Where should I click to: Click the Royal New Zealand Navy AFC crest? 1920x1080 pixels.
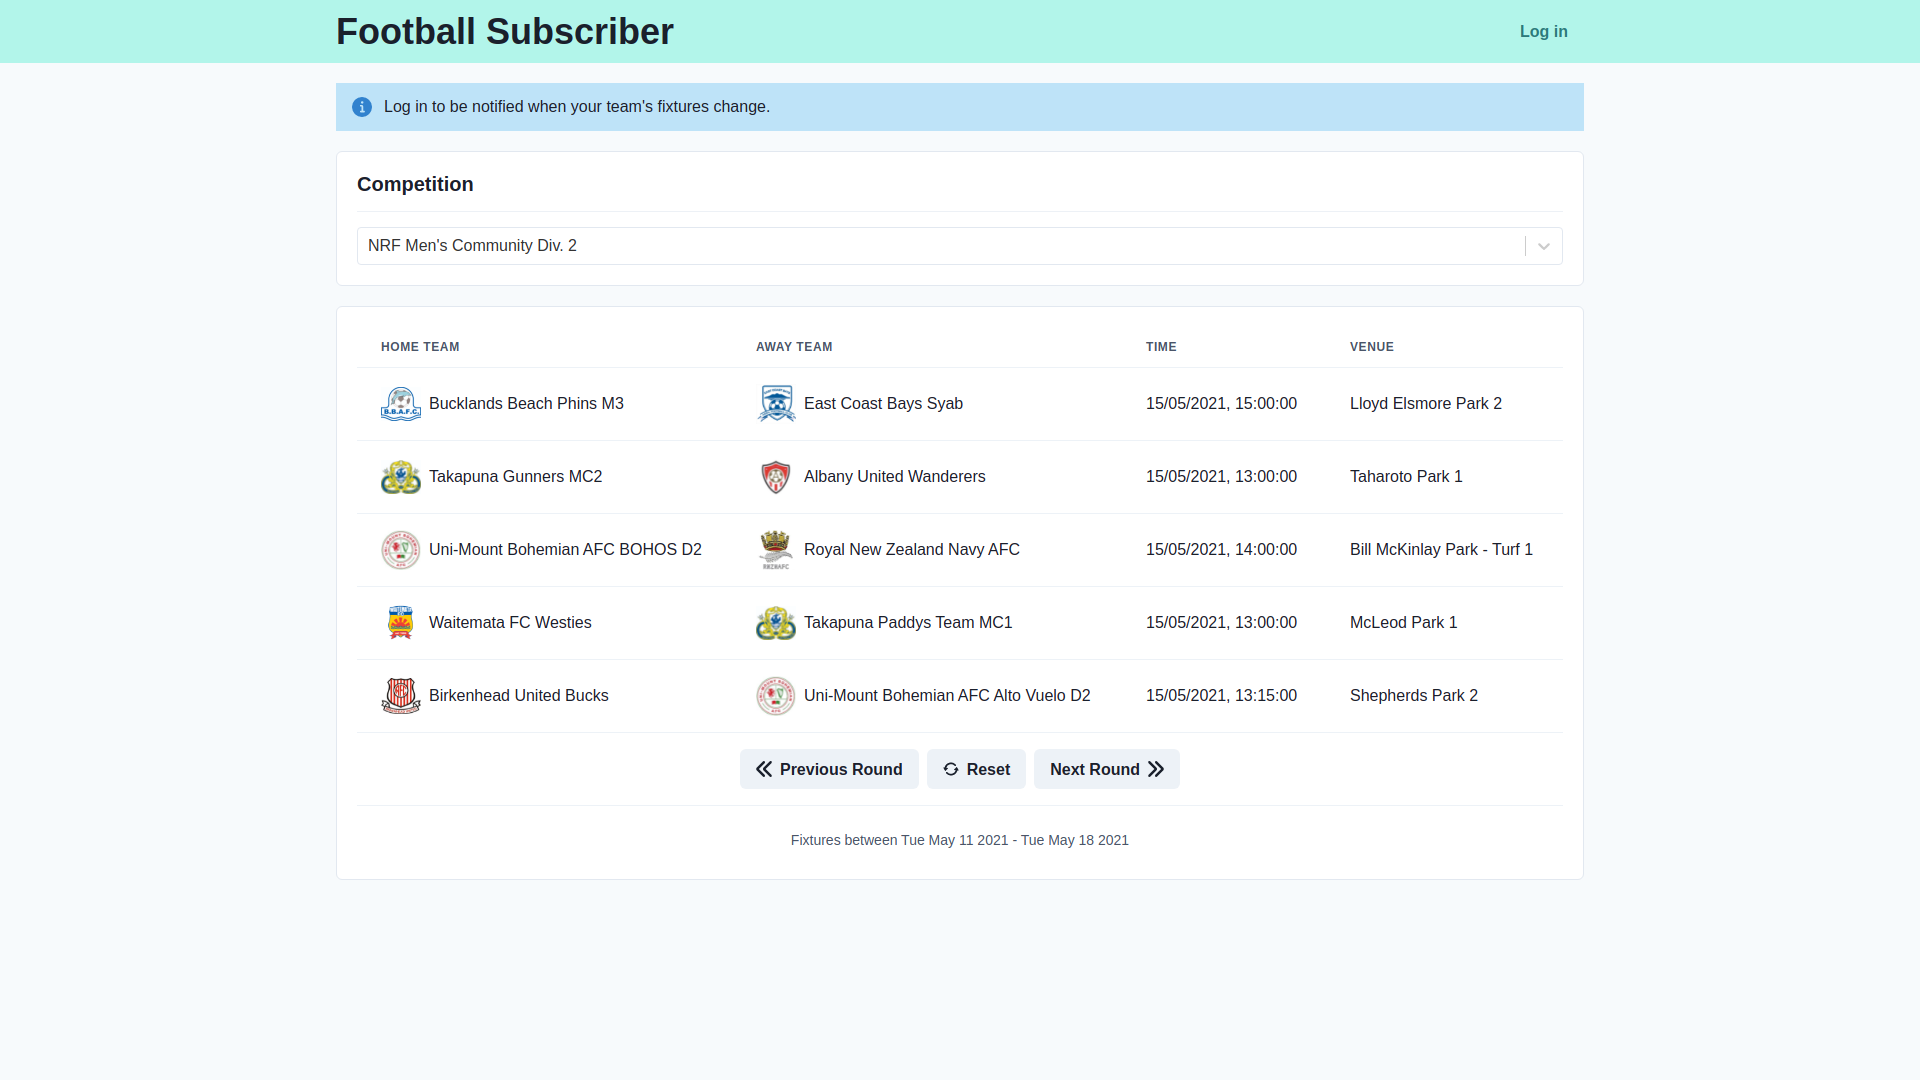click(776, 550)
